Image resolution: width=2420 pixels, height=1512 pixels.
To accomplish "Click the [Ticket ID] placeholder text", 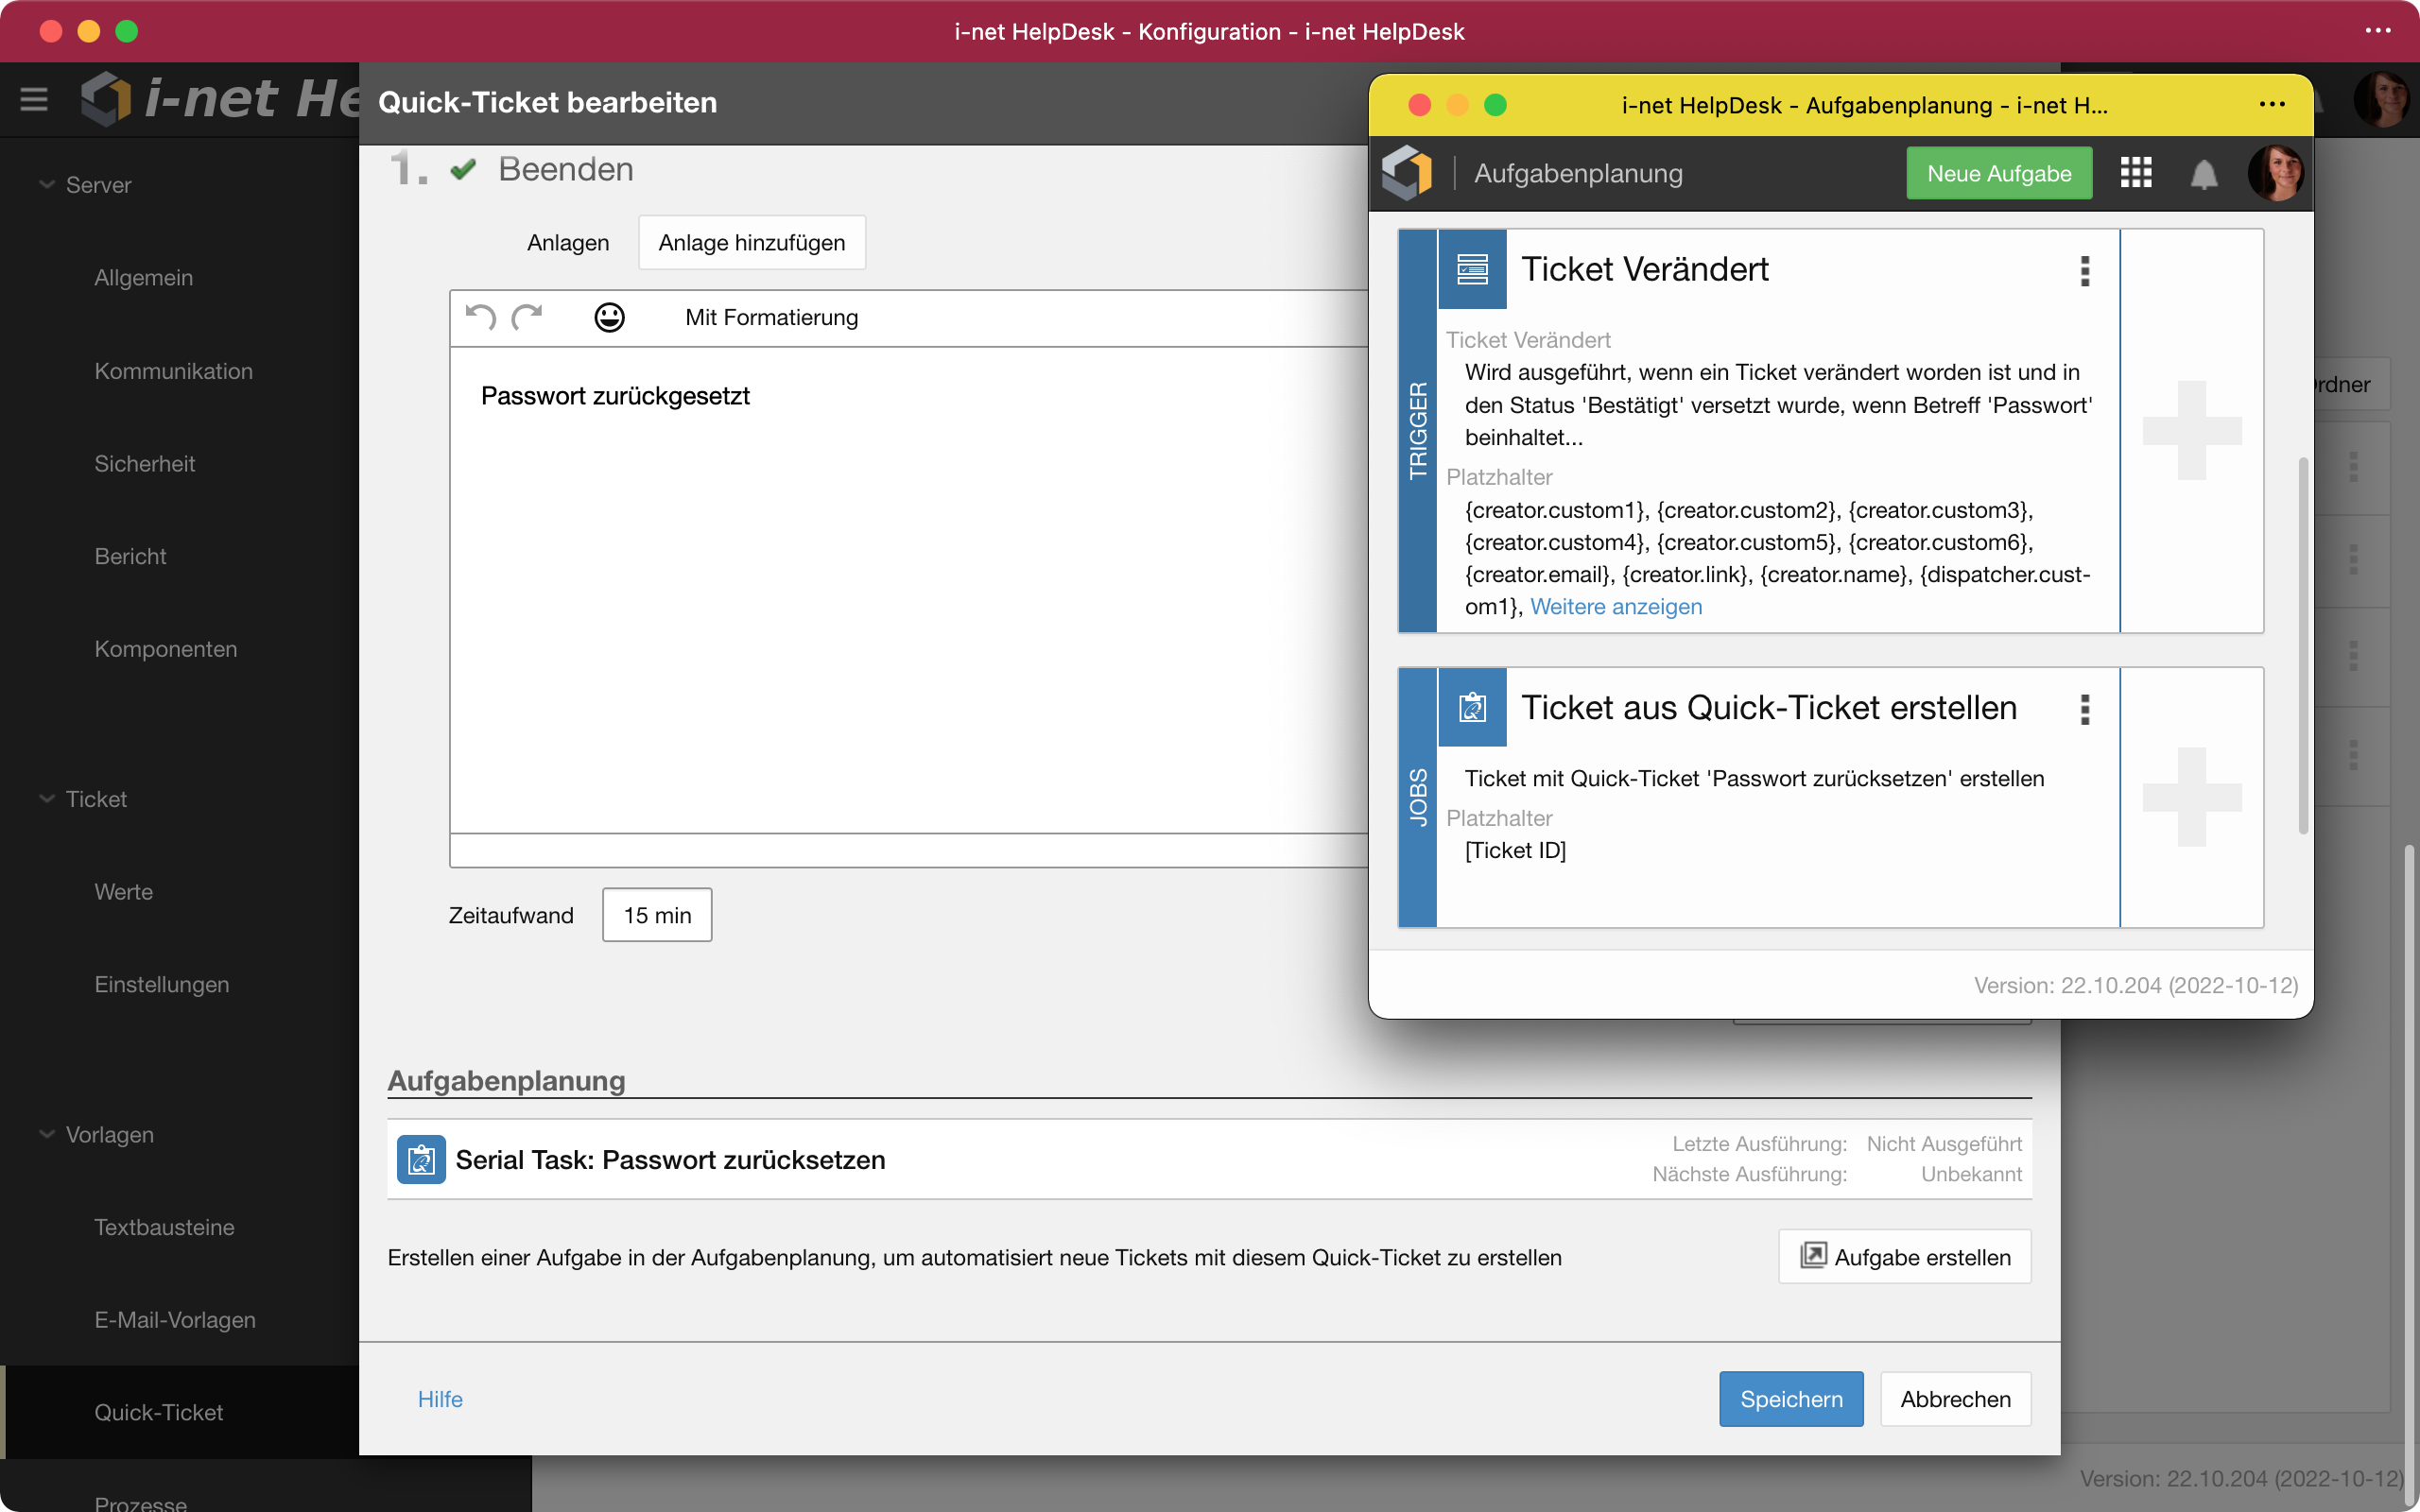I will coord(1515,850).
